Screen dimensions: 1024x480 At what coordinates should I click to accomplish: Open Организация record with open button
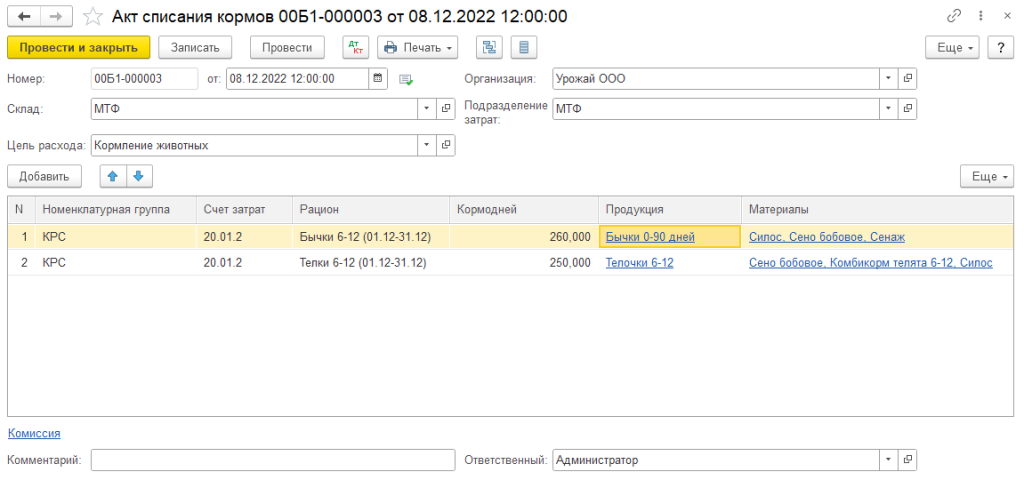907,78
